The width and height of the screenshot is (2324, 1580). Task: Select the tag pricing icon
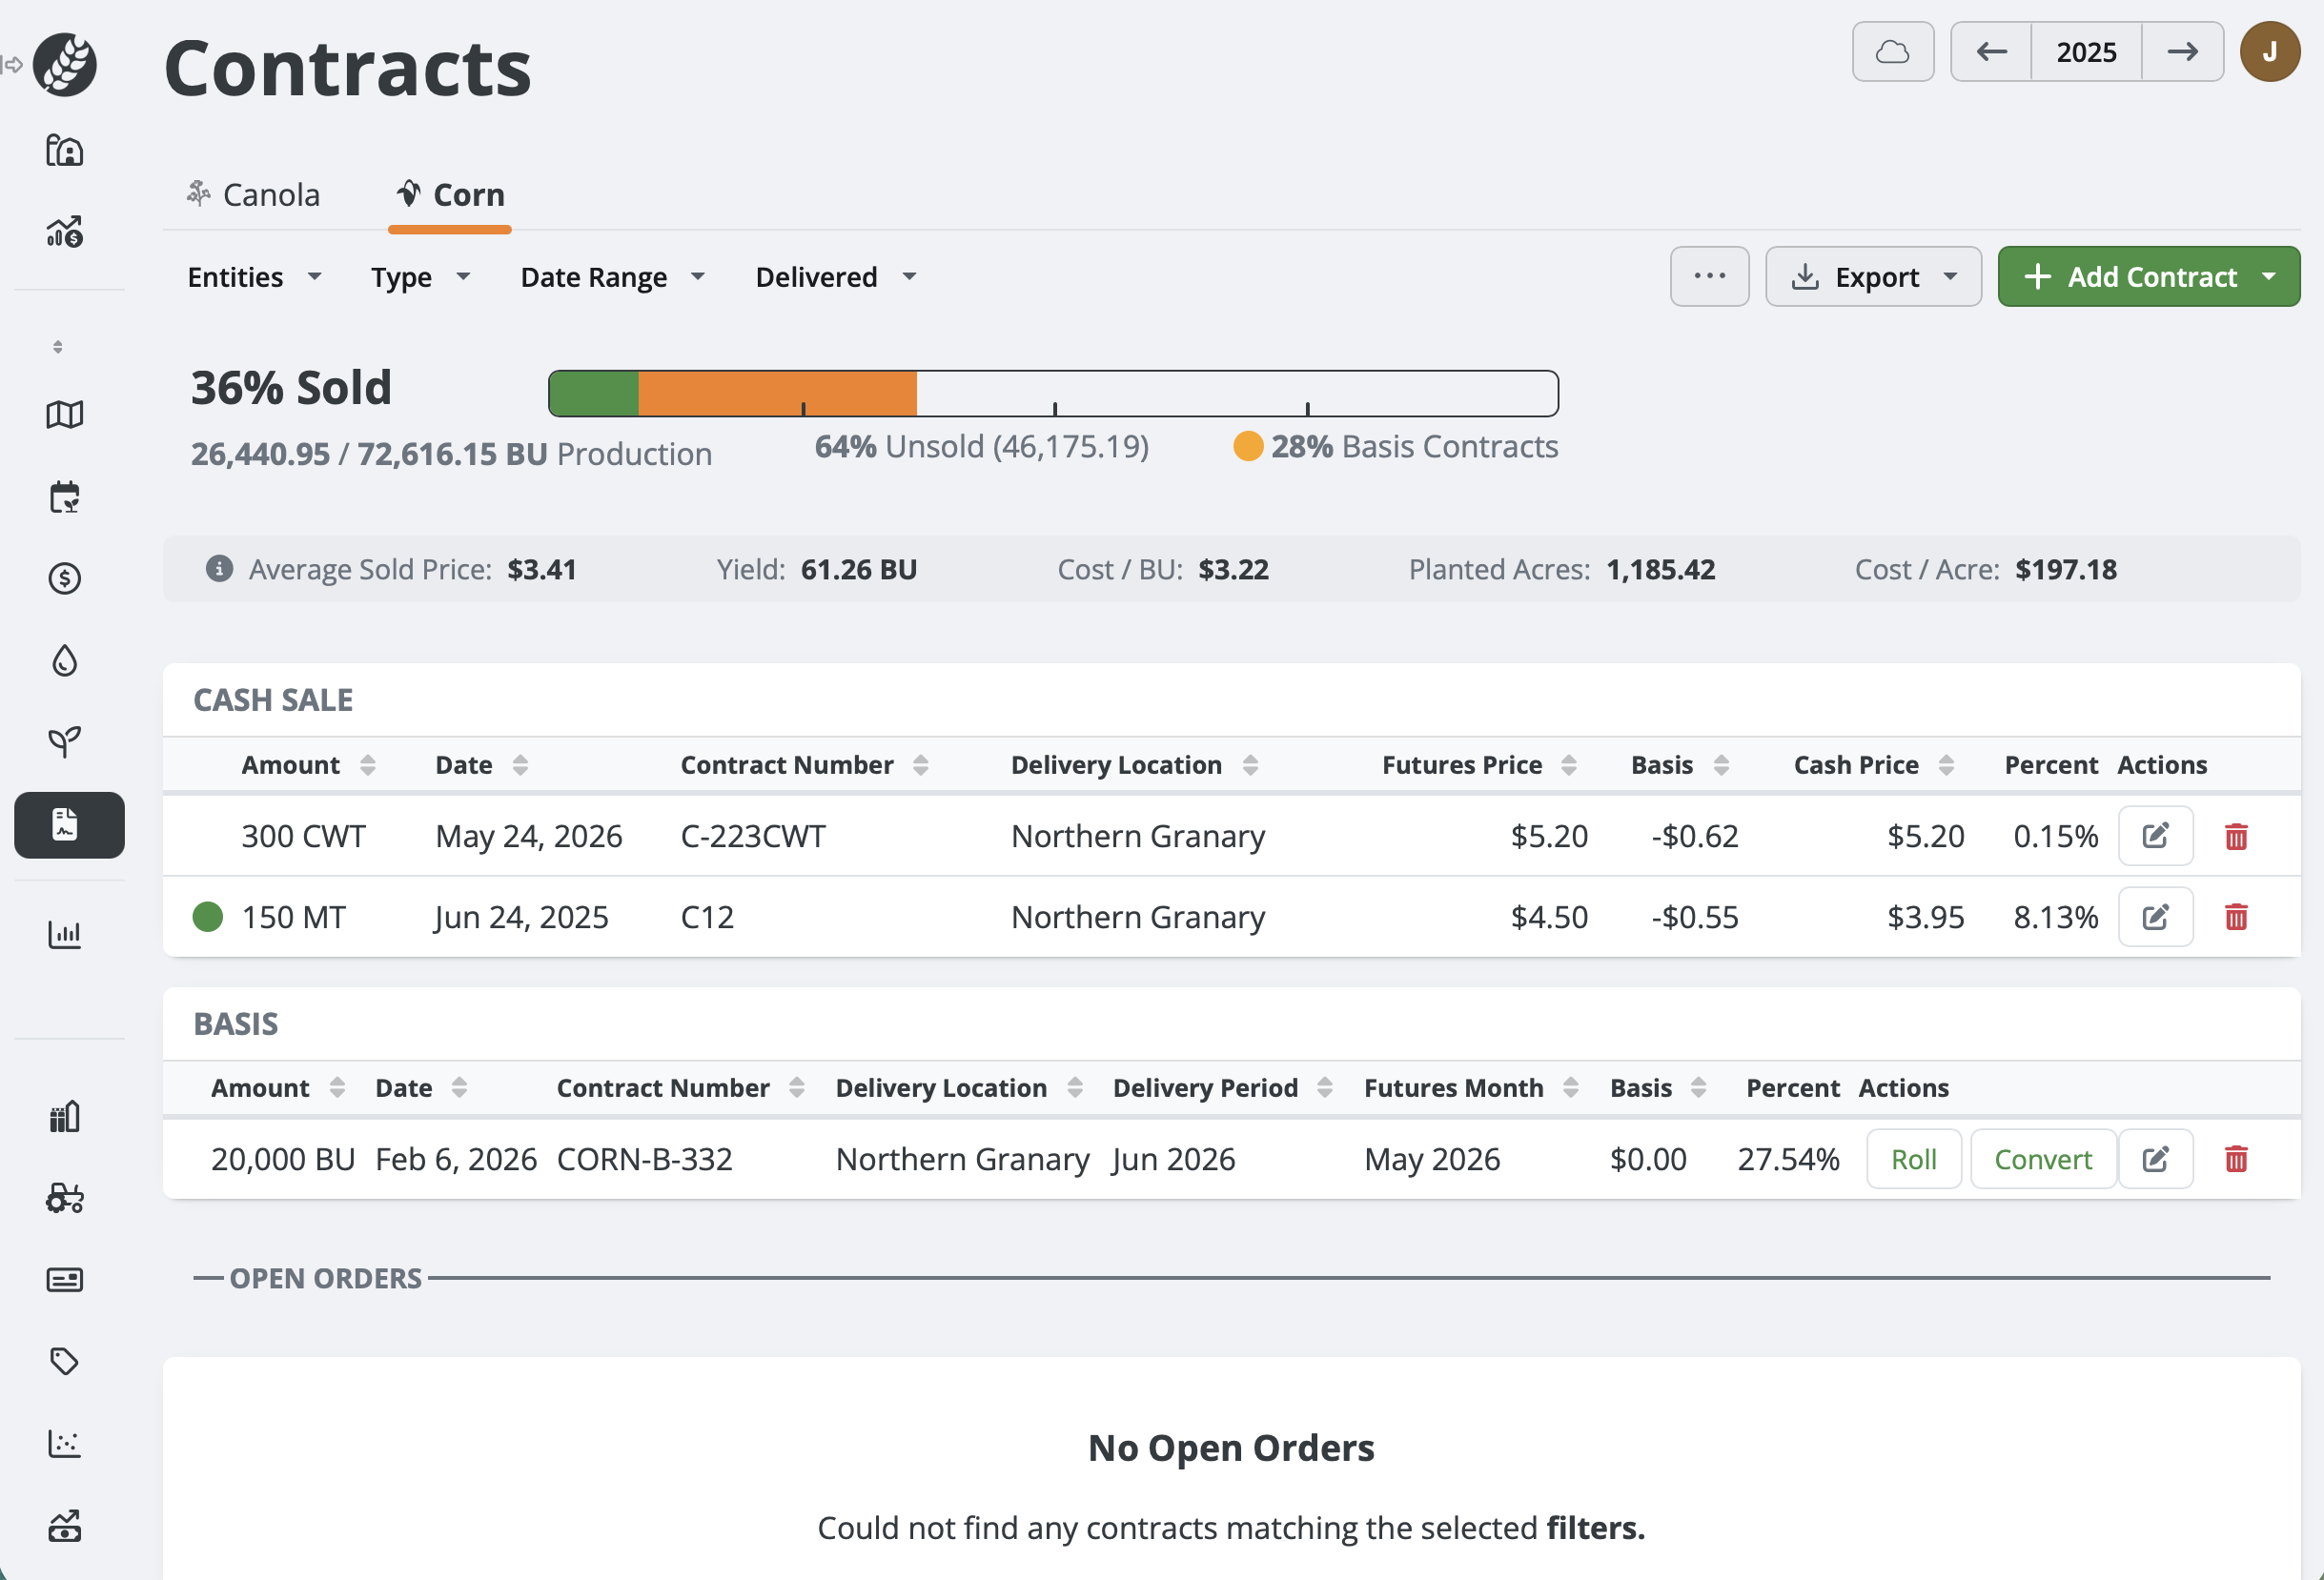pos(65,1361)
